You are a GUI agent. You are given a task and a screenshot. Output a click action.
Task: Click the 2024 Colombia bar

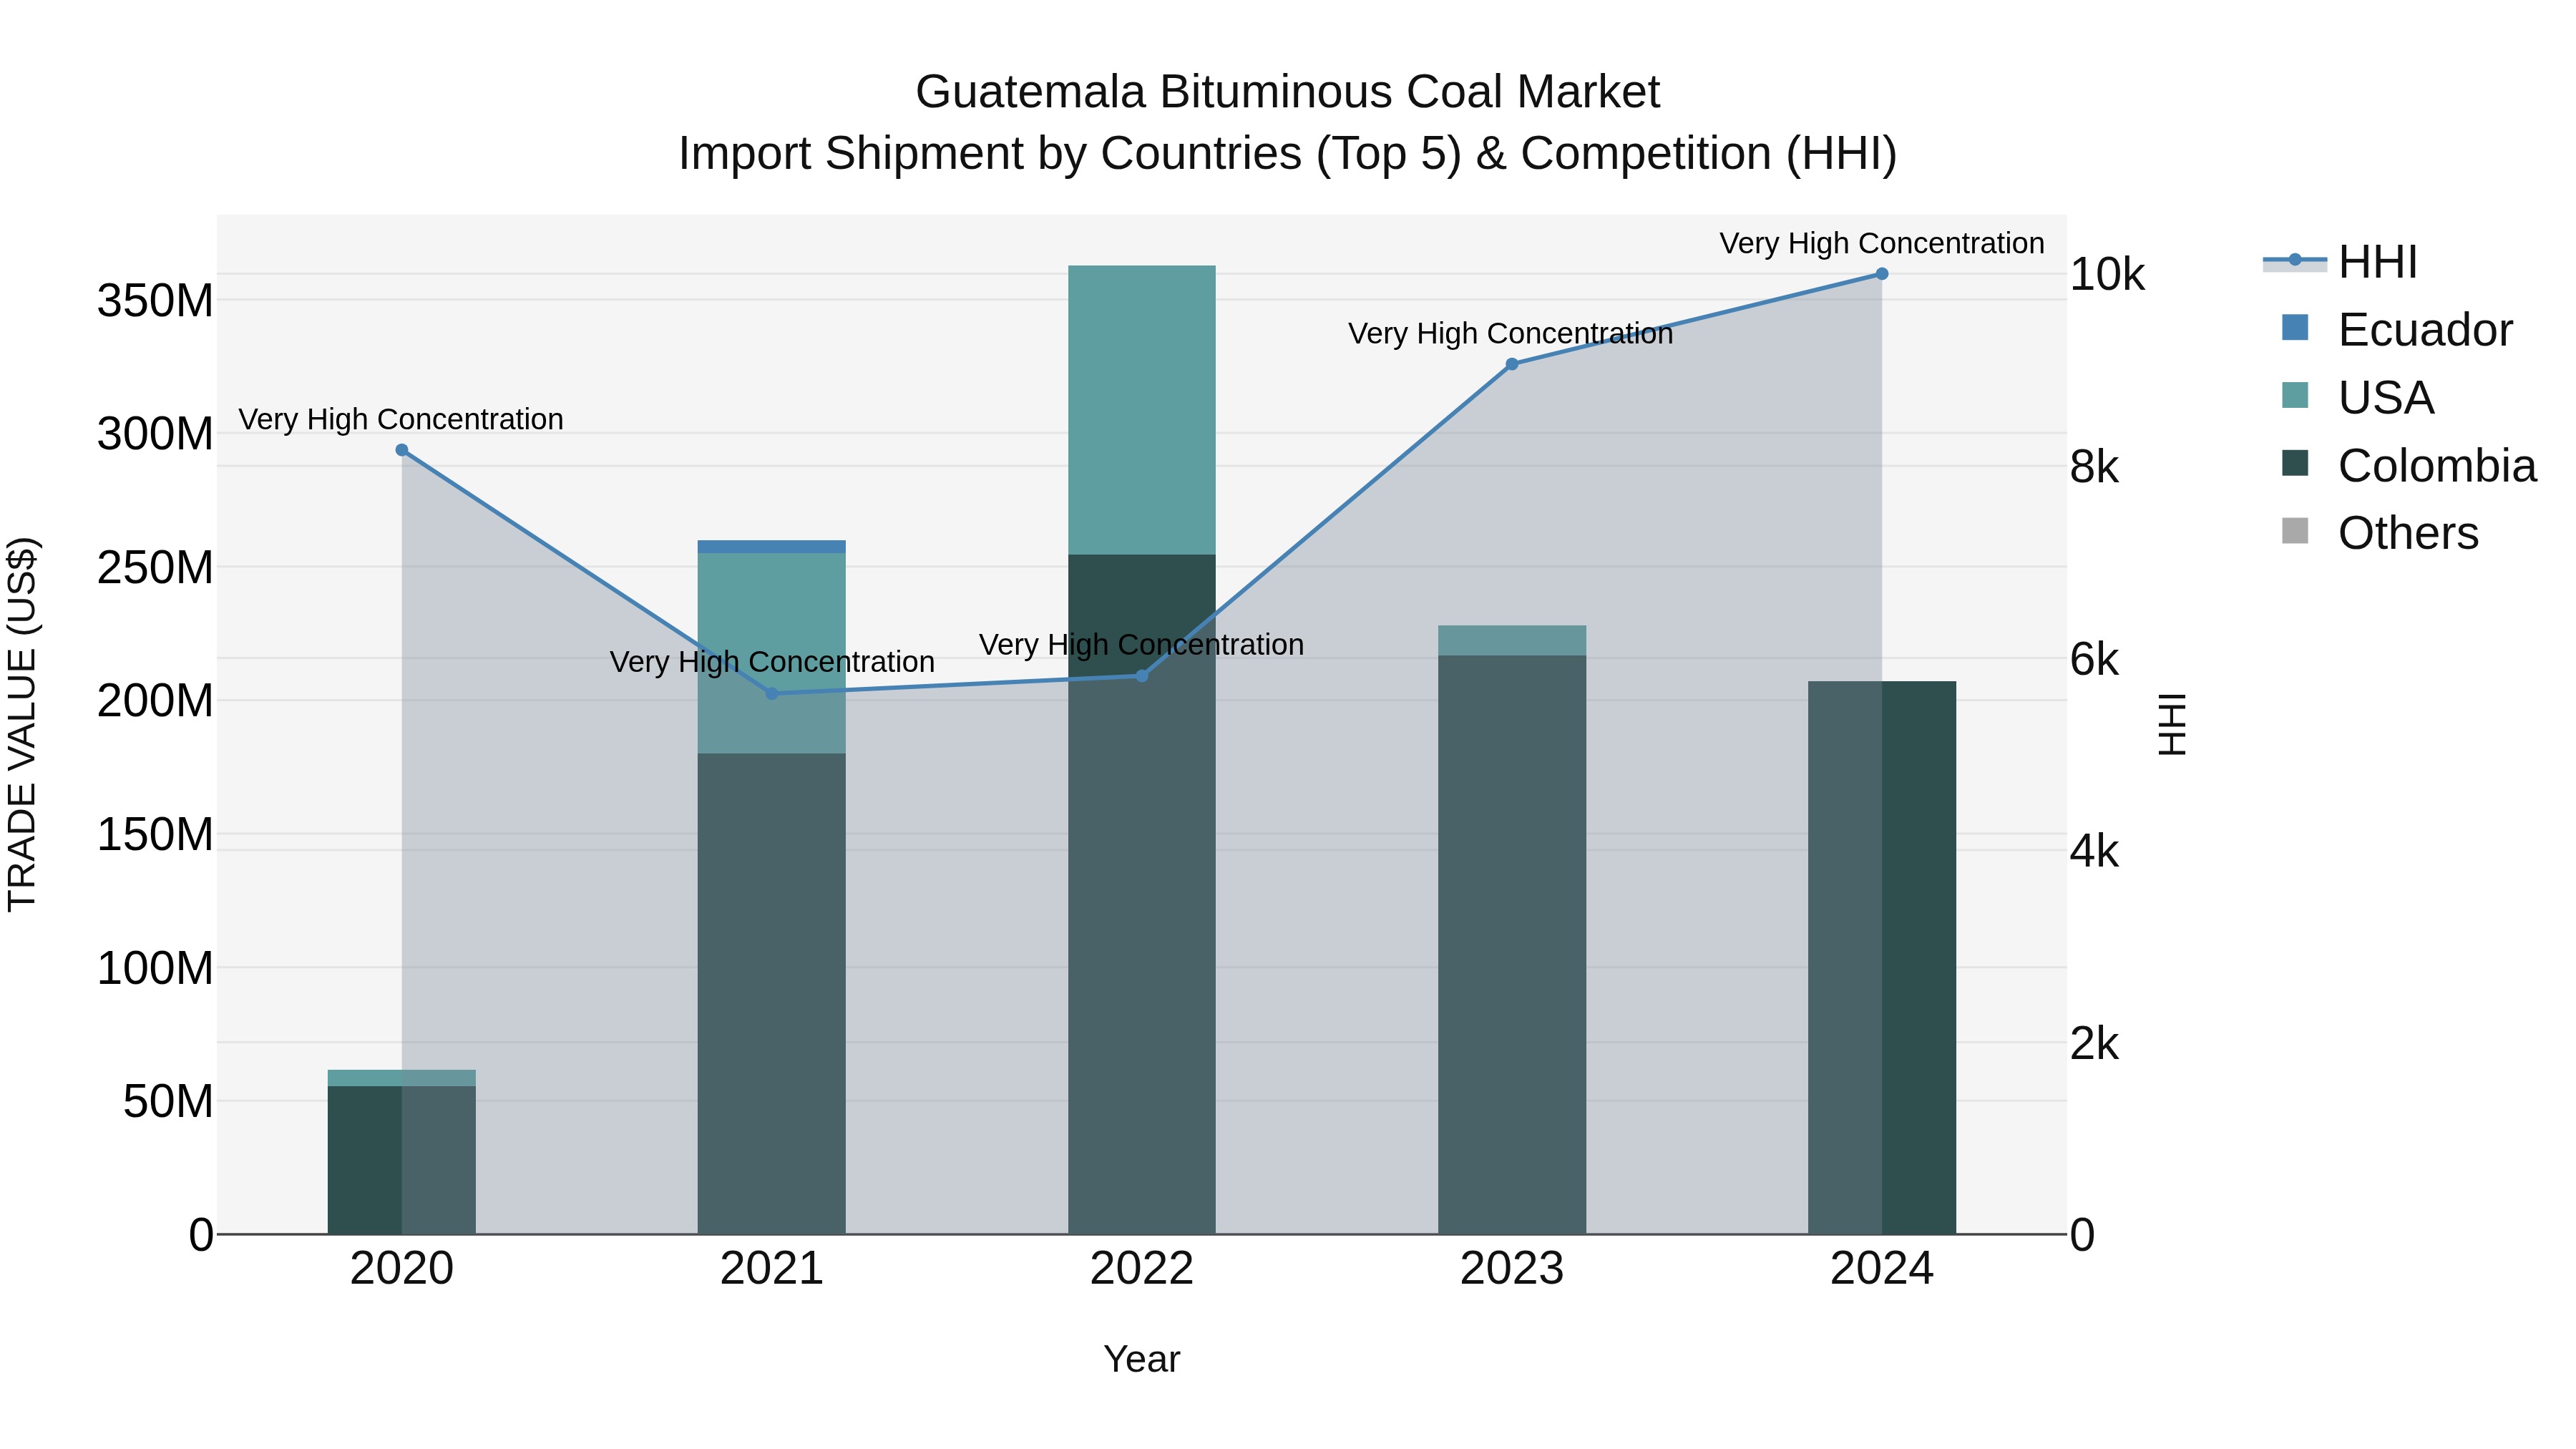pyautogui.click(x=1882, y=958)
